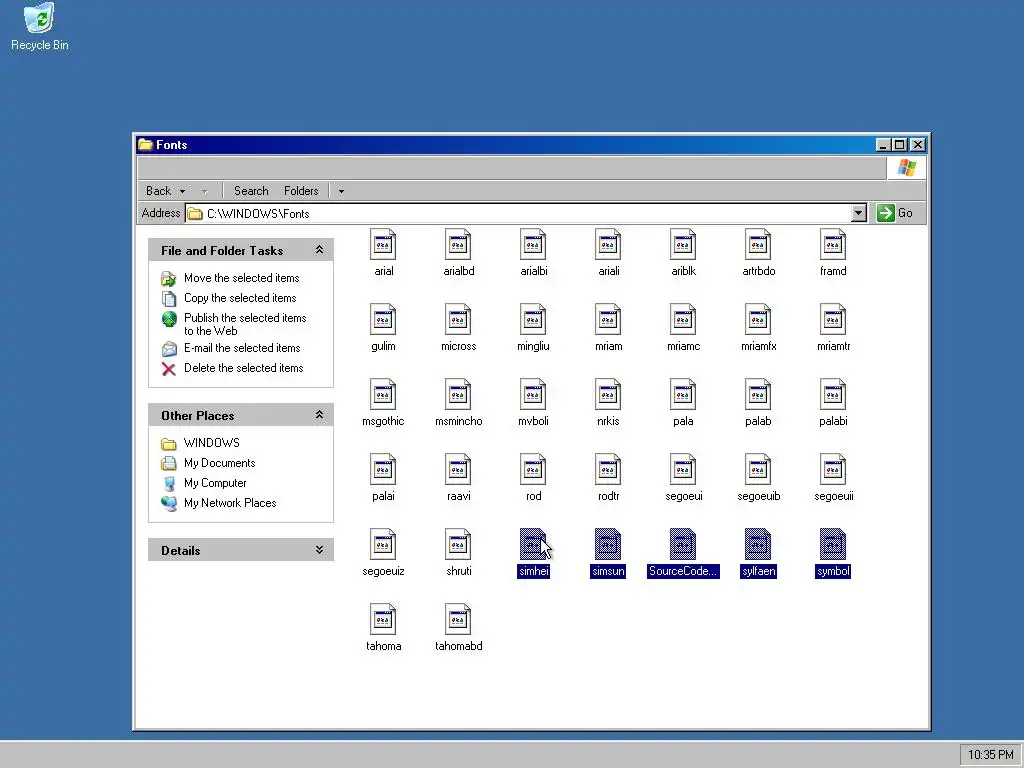Click the raavi font icon
Viewport: 1024px width, 768px height.
tap(458, 470)
